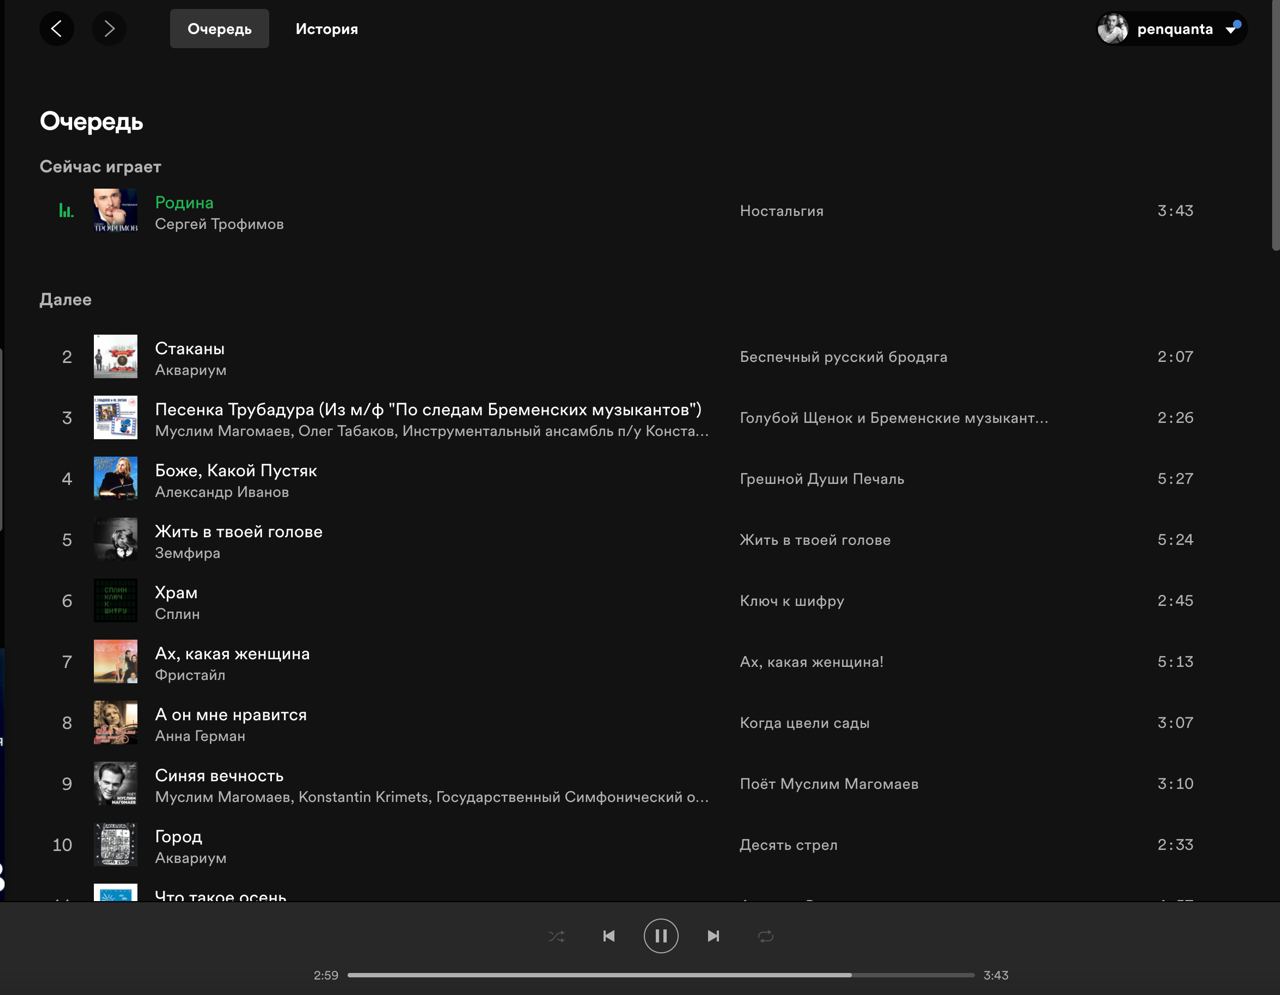The image size is (1280, 995).
Task: Open album Беспечный русский бродяга
Action: 843,357
